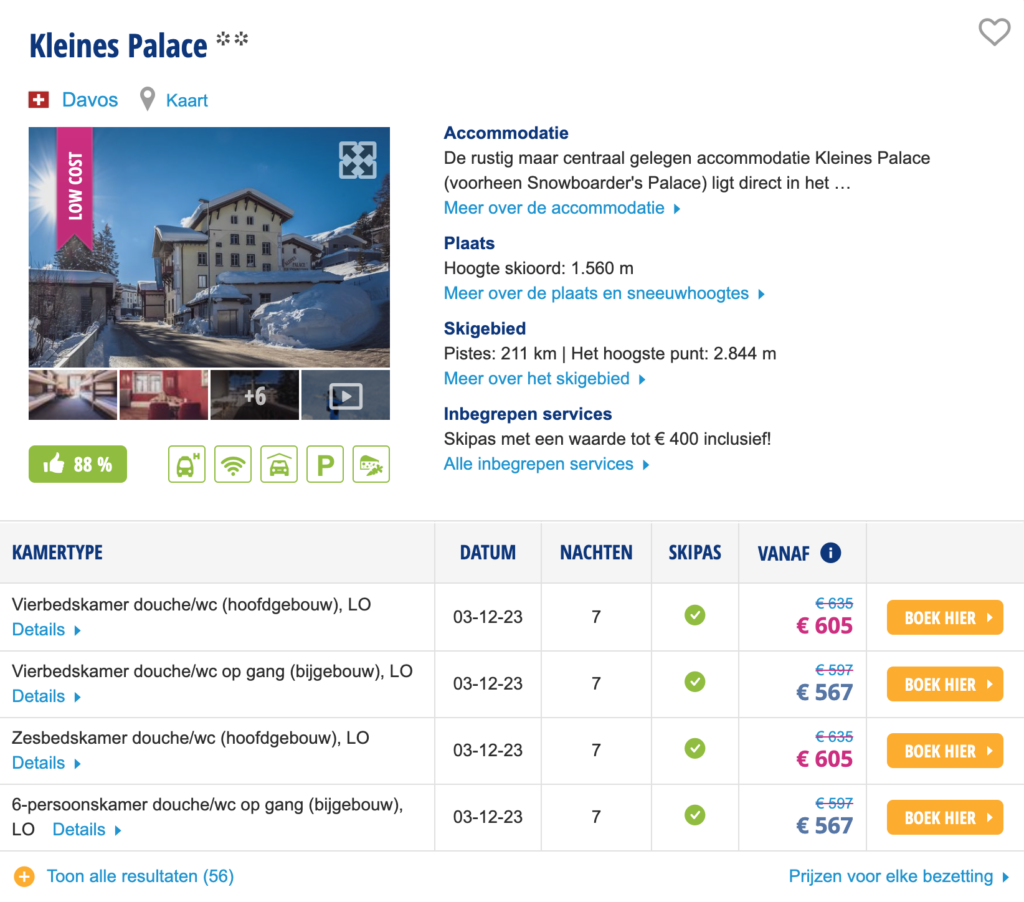This screenshot has width=1024, height=902.
Task: Open the +6 more photos thumbnail
Action: (x=254, y=396)
